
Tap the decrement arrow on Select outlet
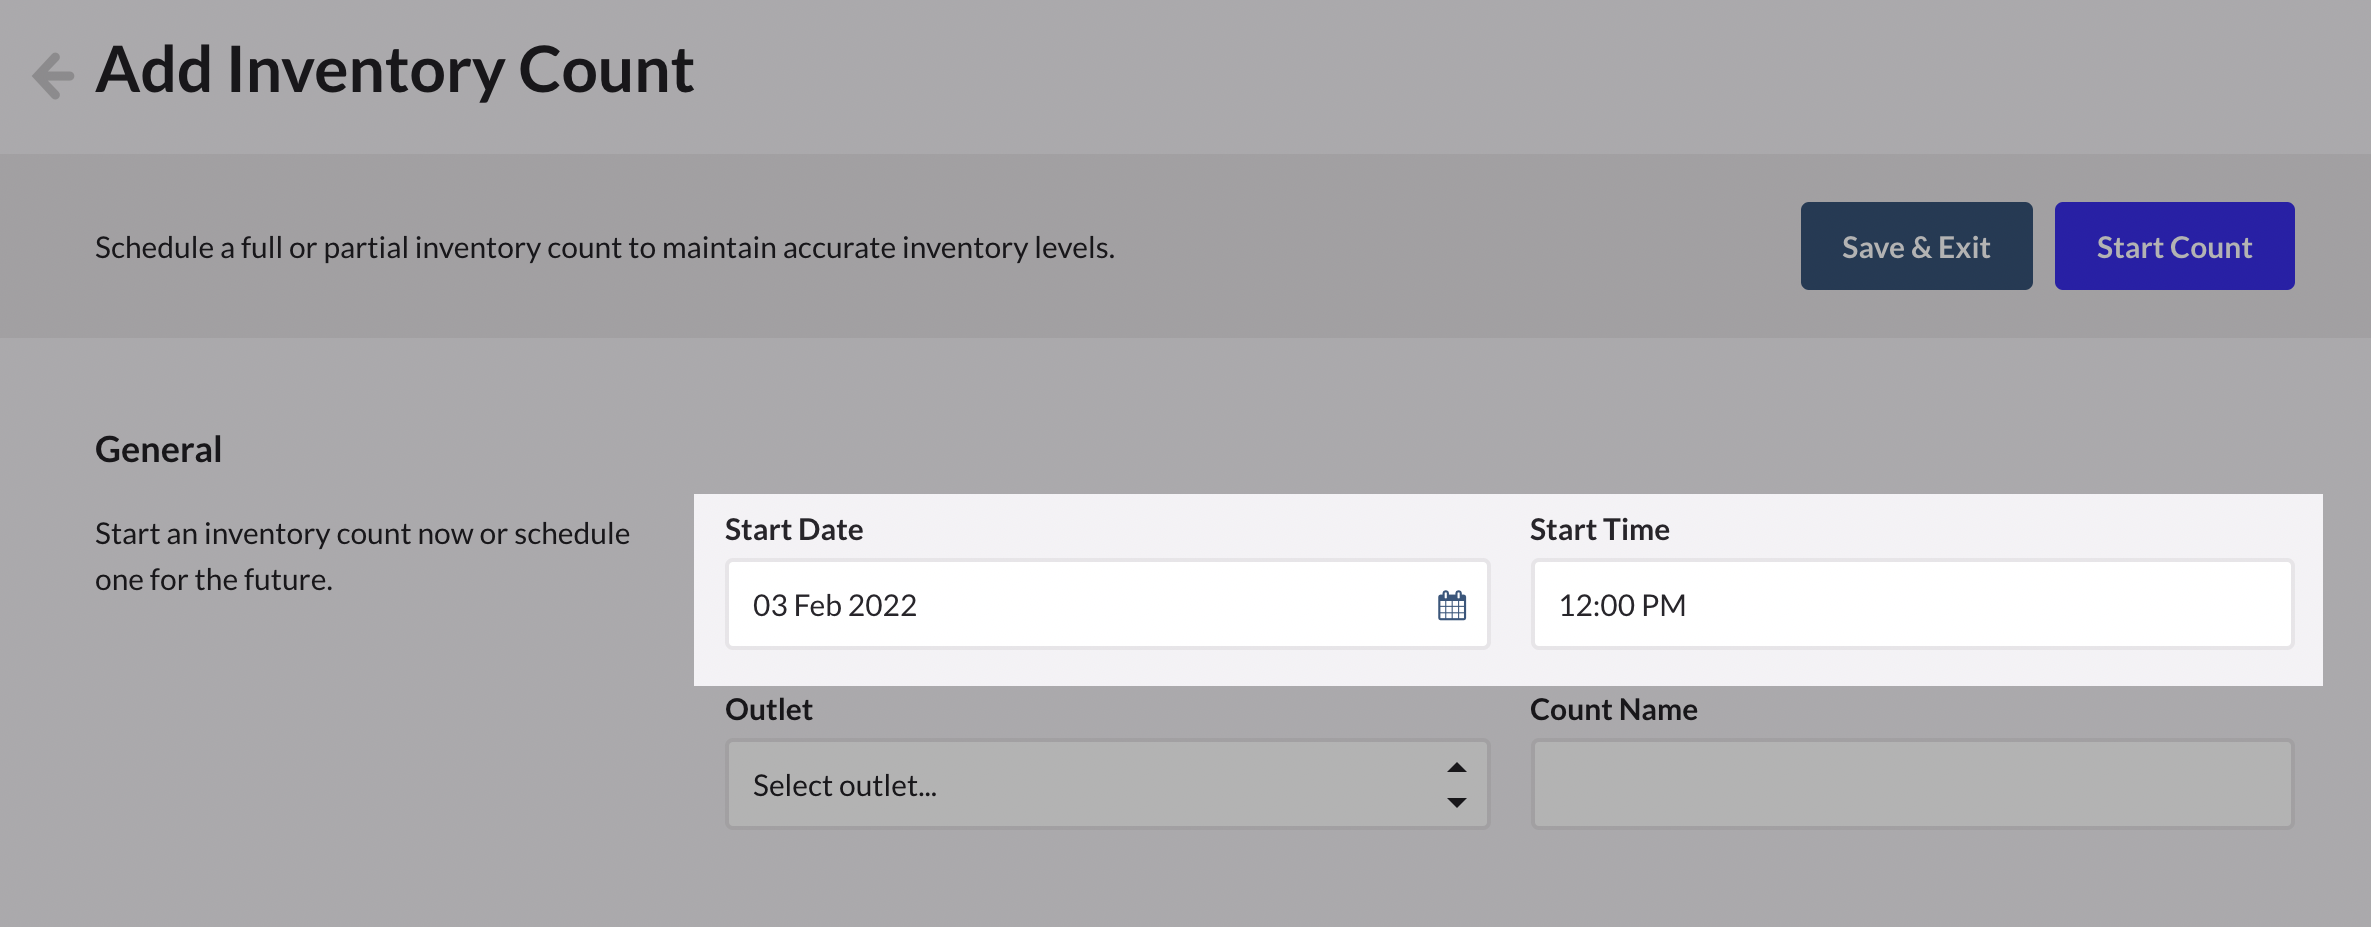(x=1457, y=801)
